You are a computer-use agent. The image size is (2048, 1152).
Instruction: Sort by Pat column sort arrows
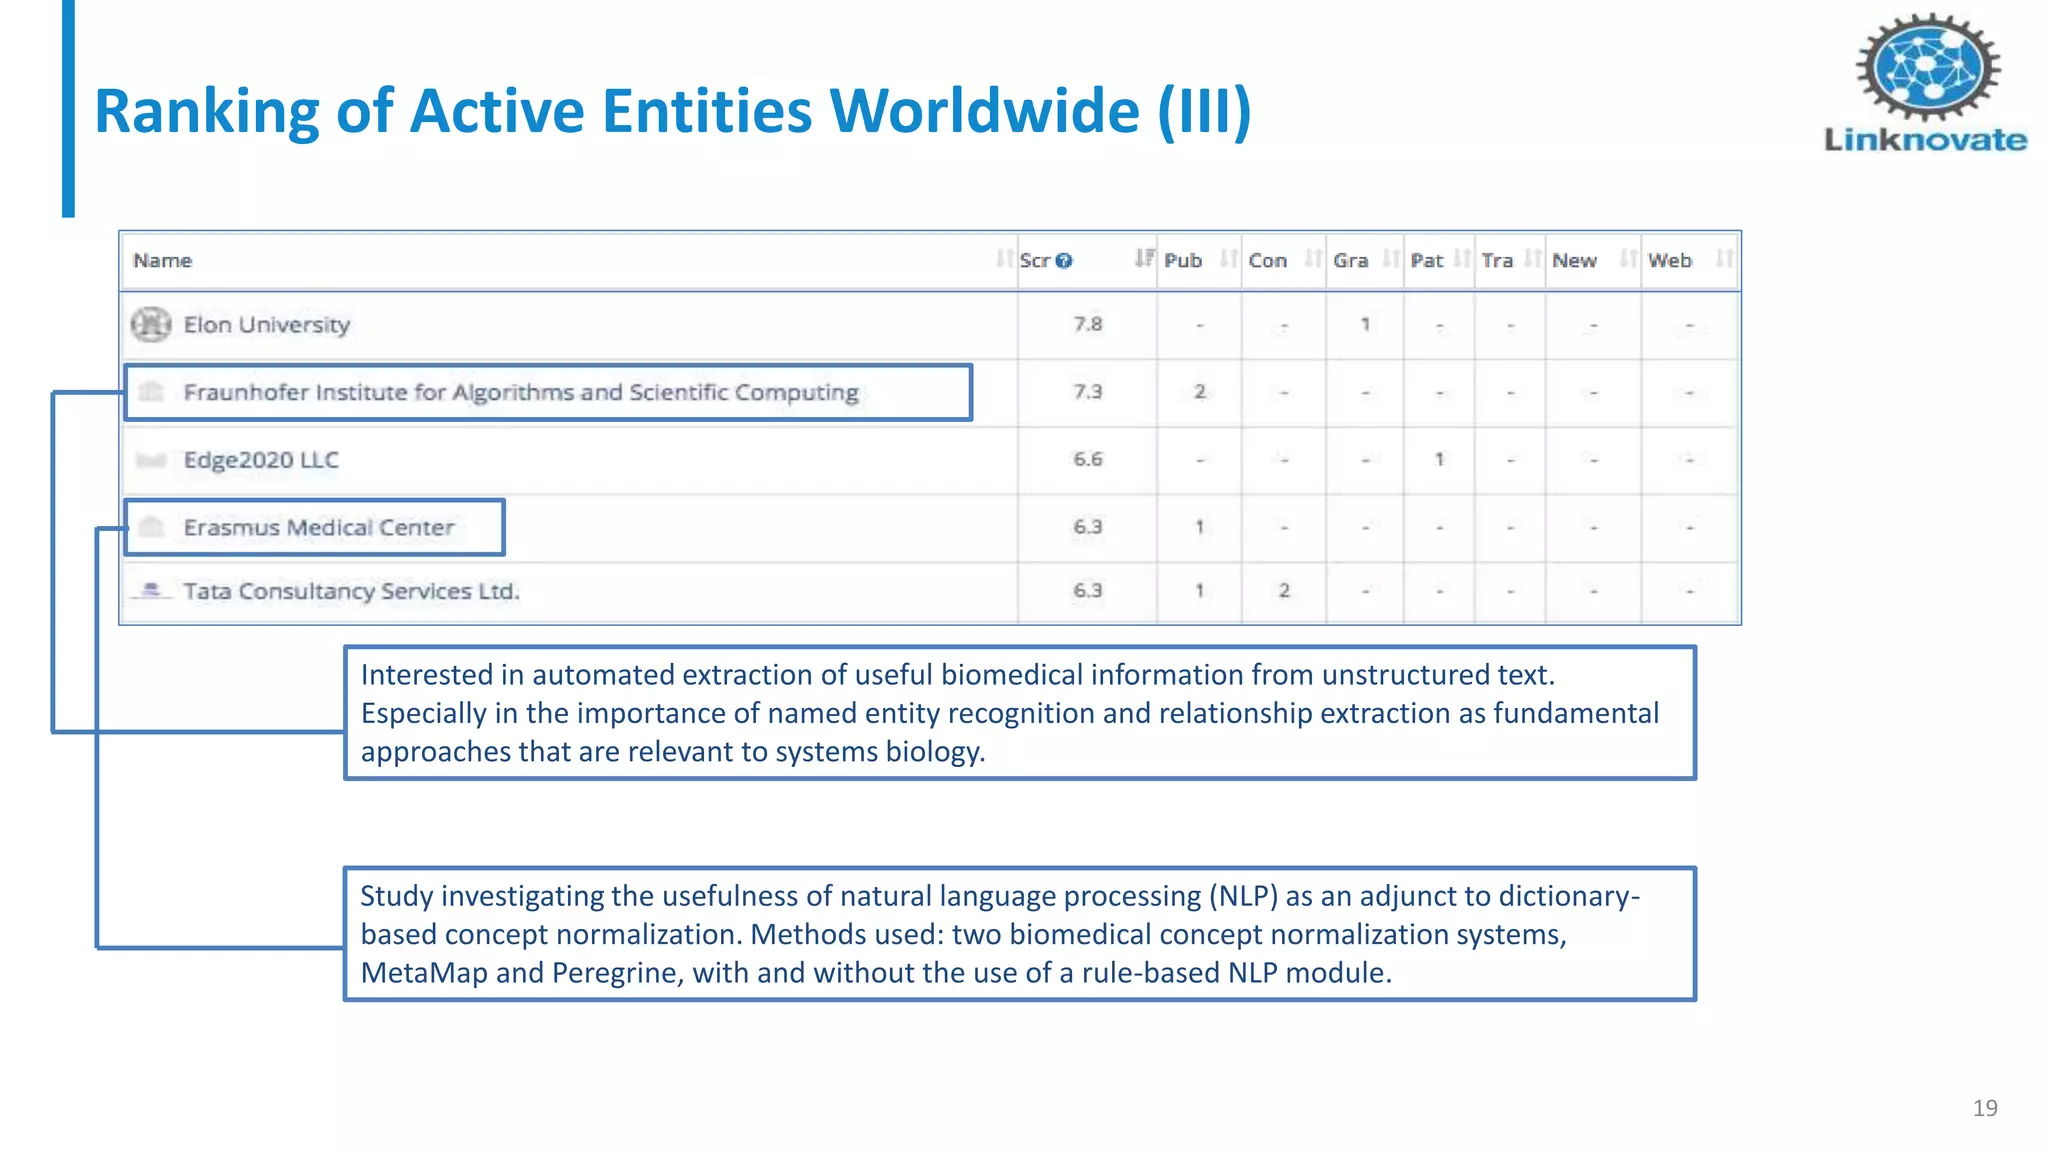(1463, 259)
